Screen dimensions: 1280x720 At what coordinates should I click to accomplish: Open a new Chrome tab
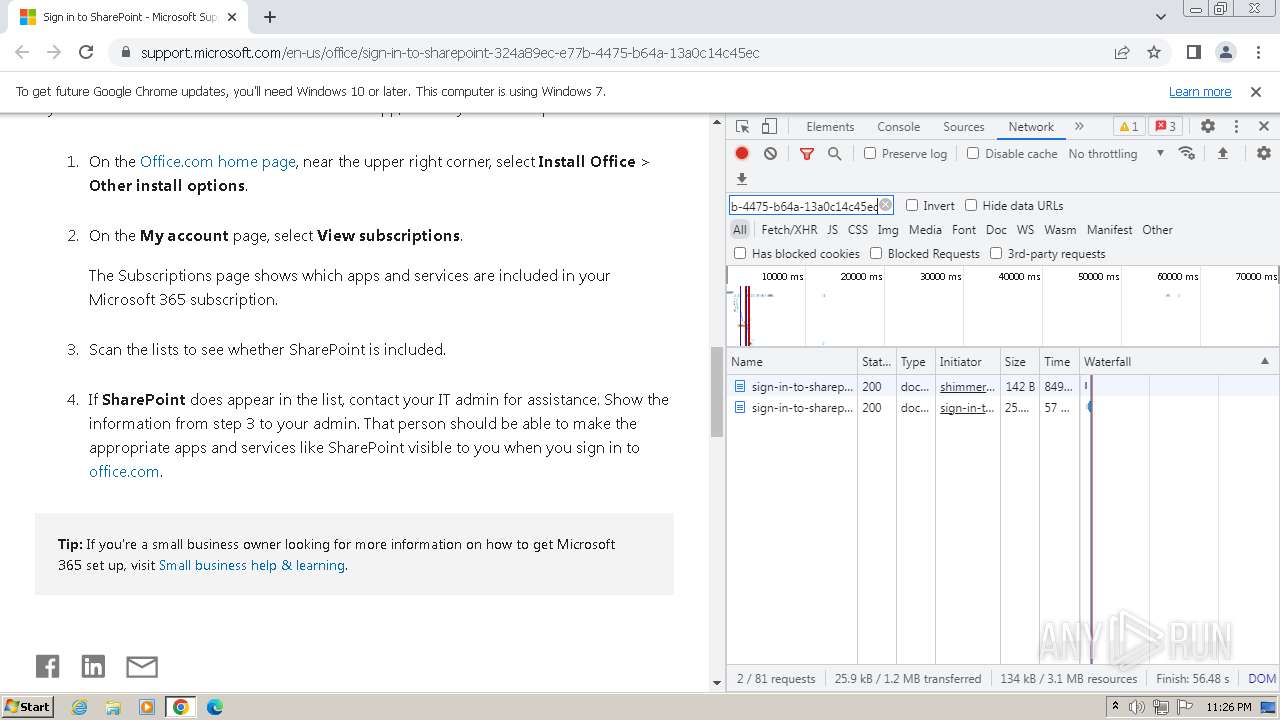coord(270,17)
